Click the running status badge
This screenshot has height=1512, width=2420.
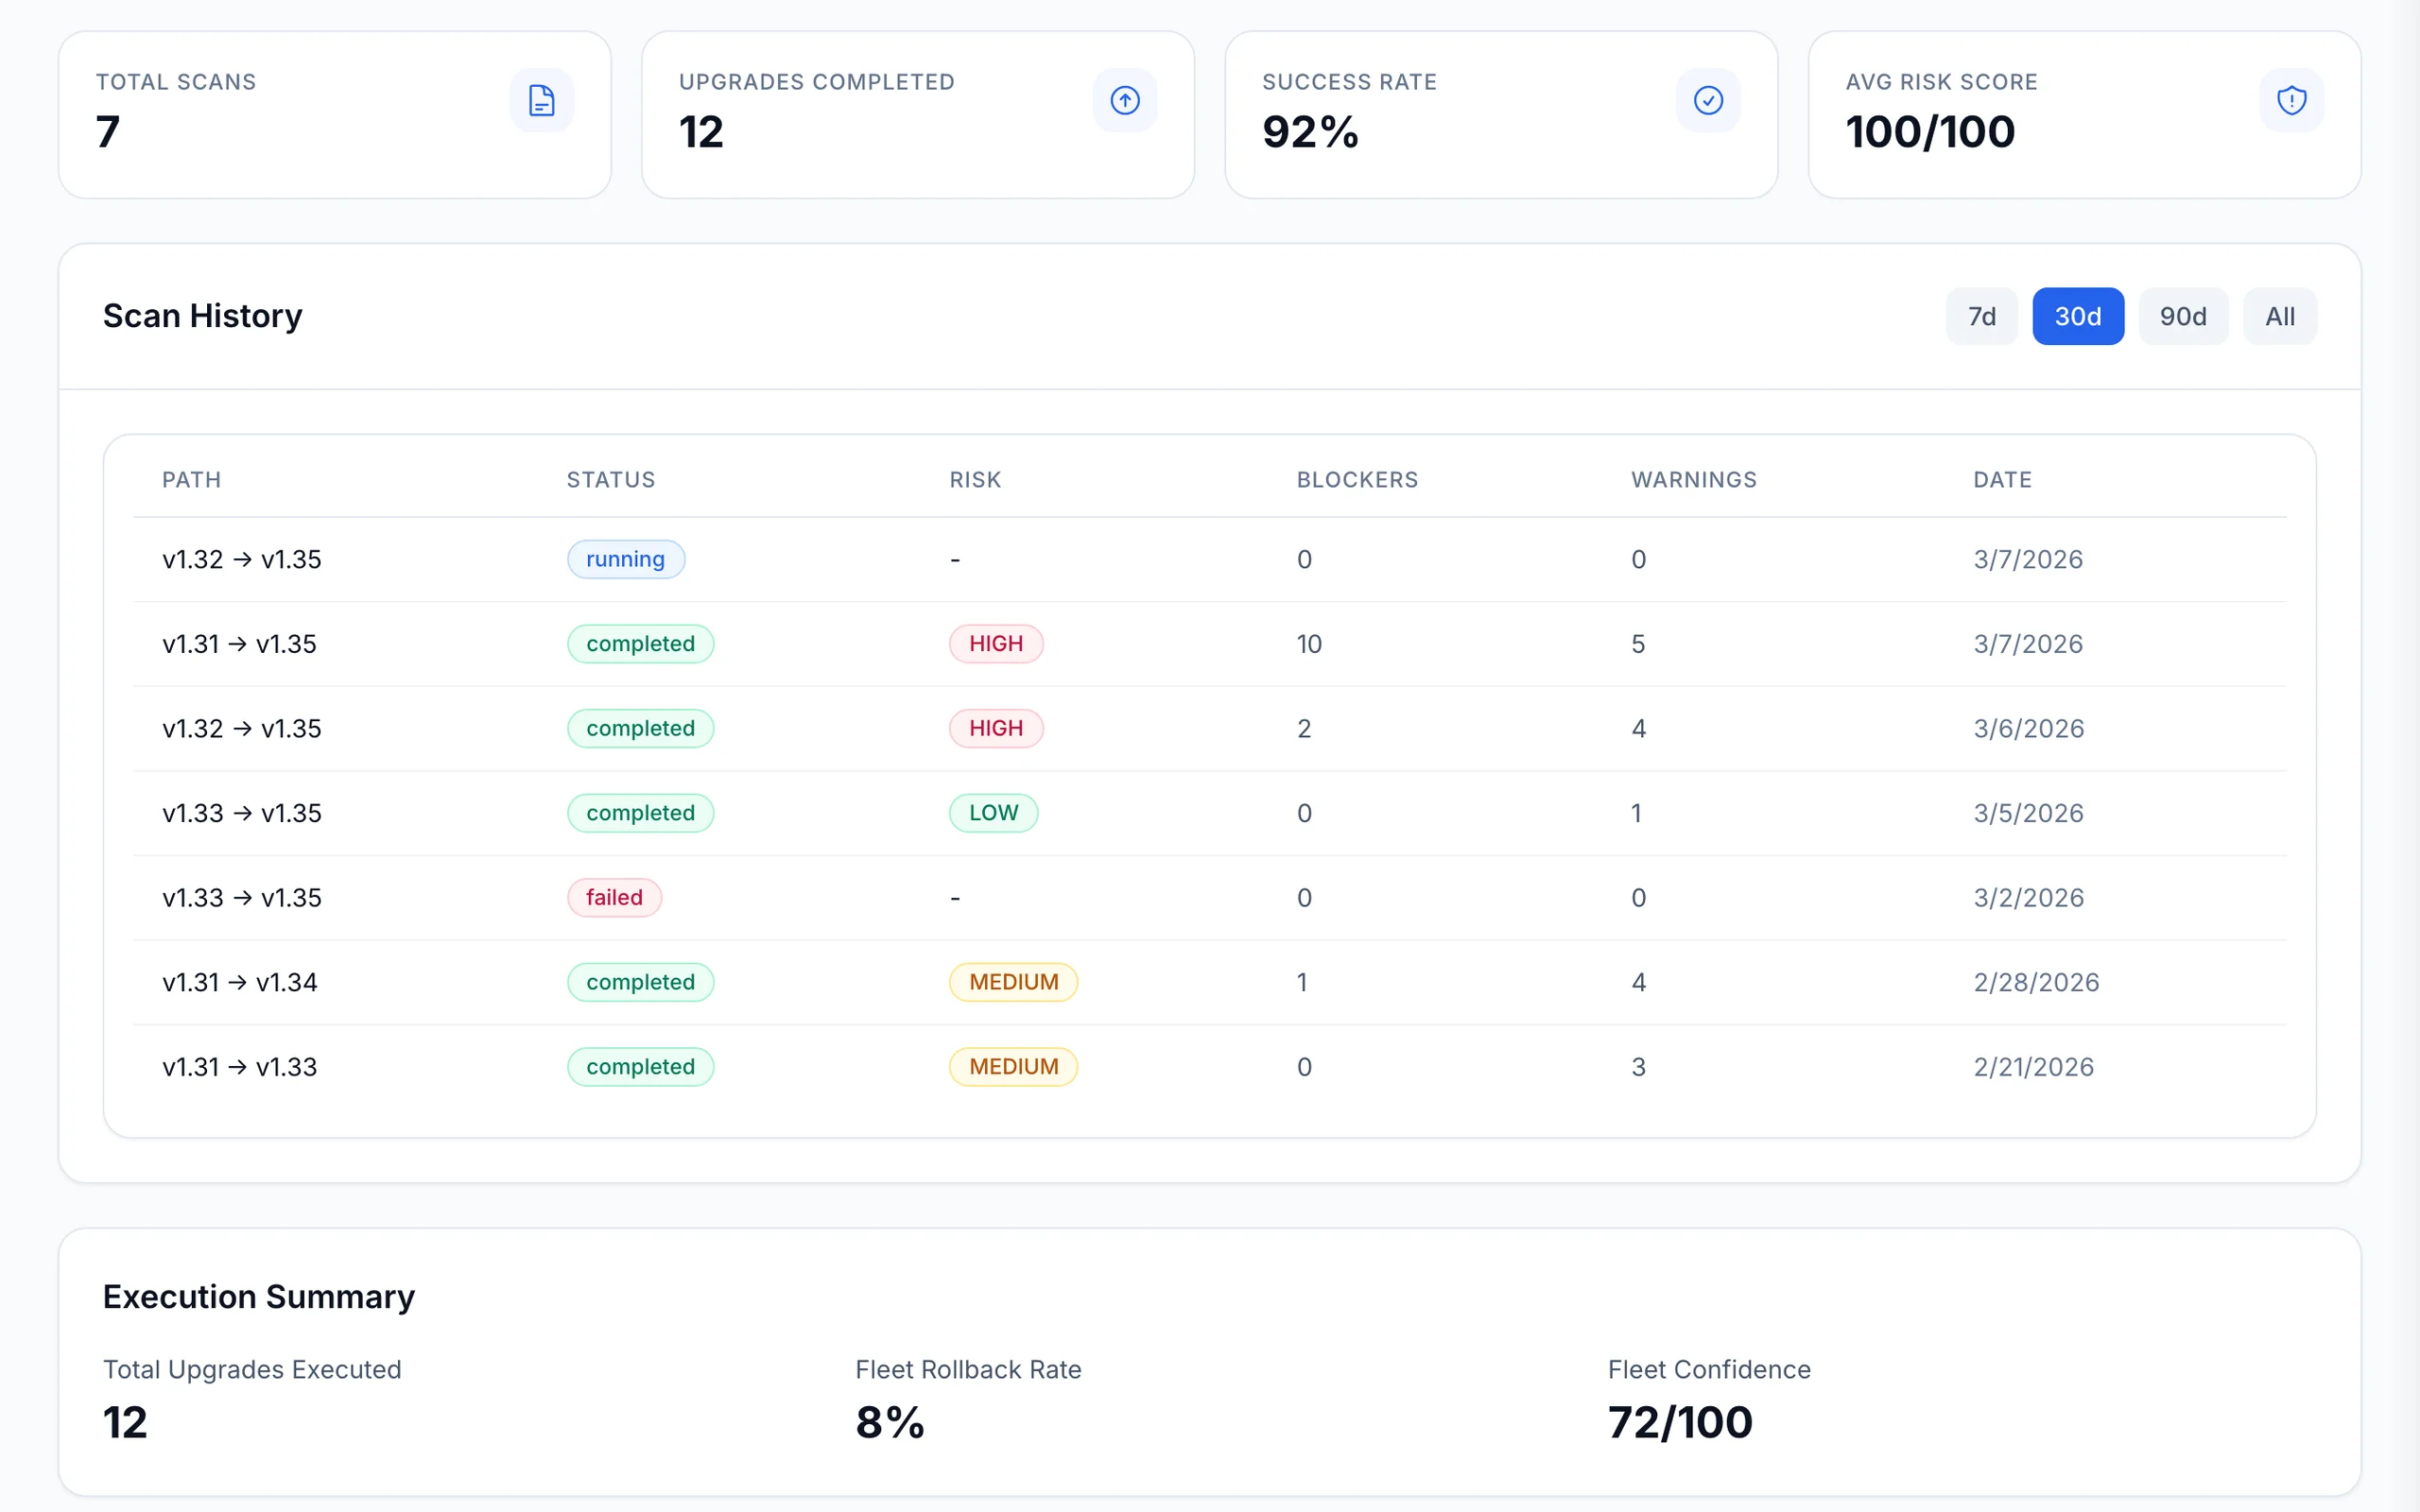coord(626,559)
